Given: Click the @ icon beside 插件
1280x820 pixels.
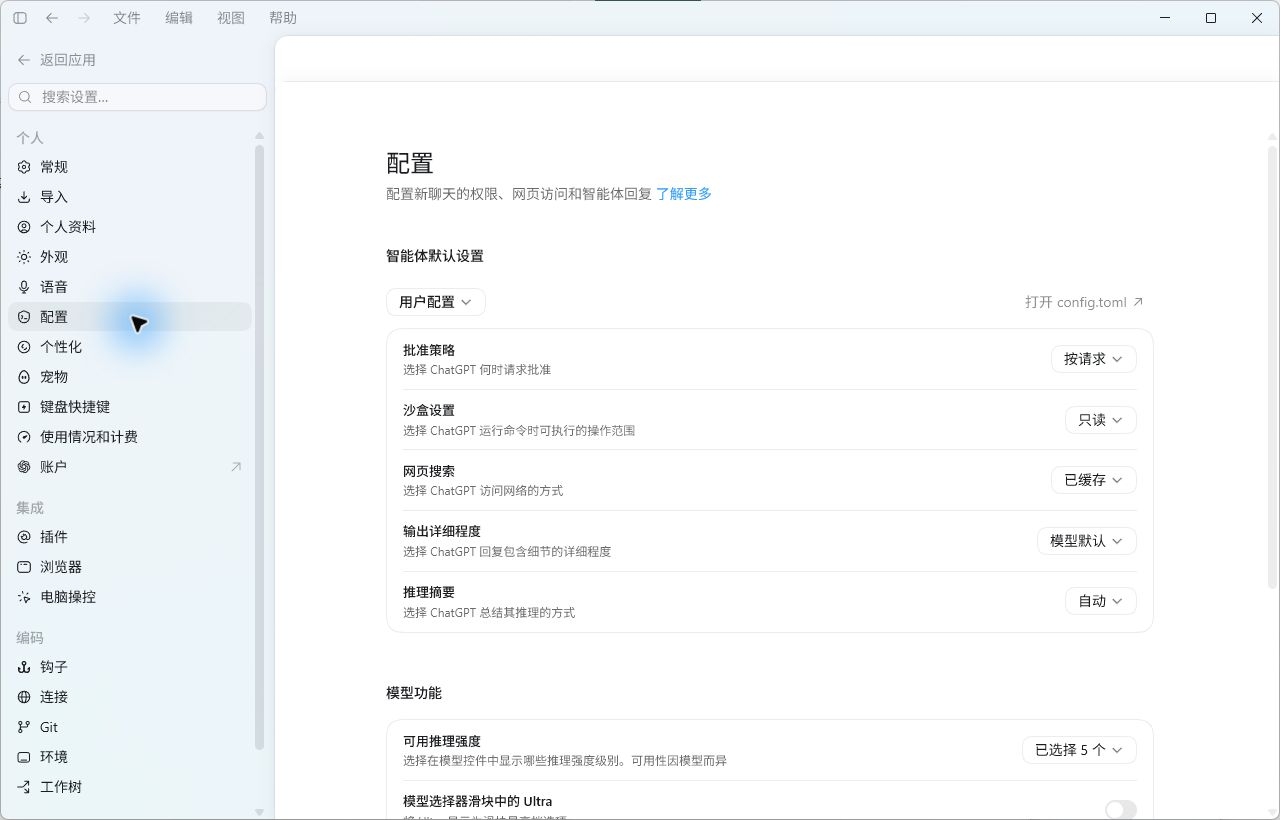Looking at the screenshot, I should 24,537.
